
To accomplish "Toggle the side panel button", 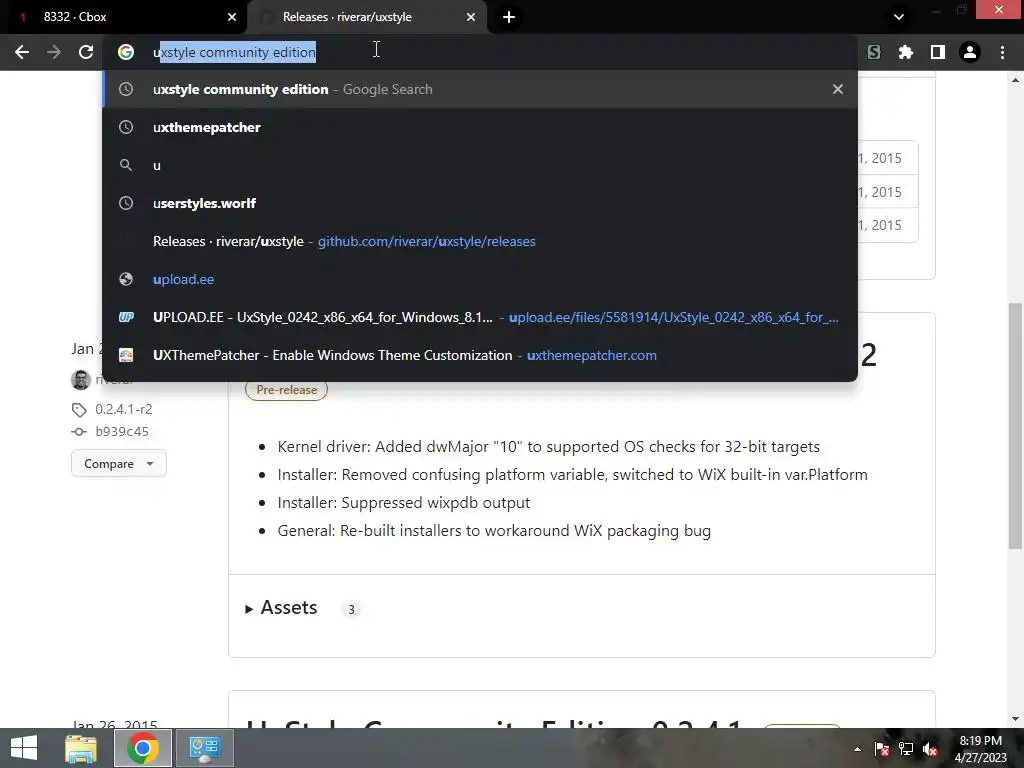I will point(938,52).
